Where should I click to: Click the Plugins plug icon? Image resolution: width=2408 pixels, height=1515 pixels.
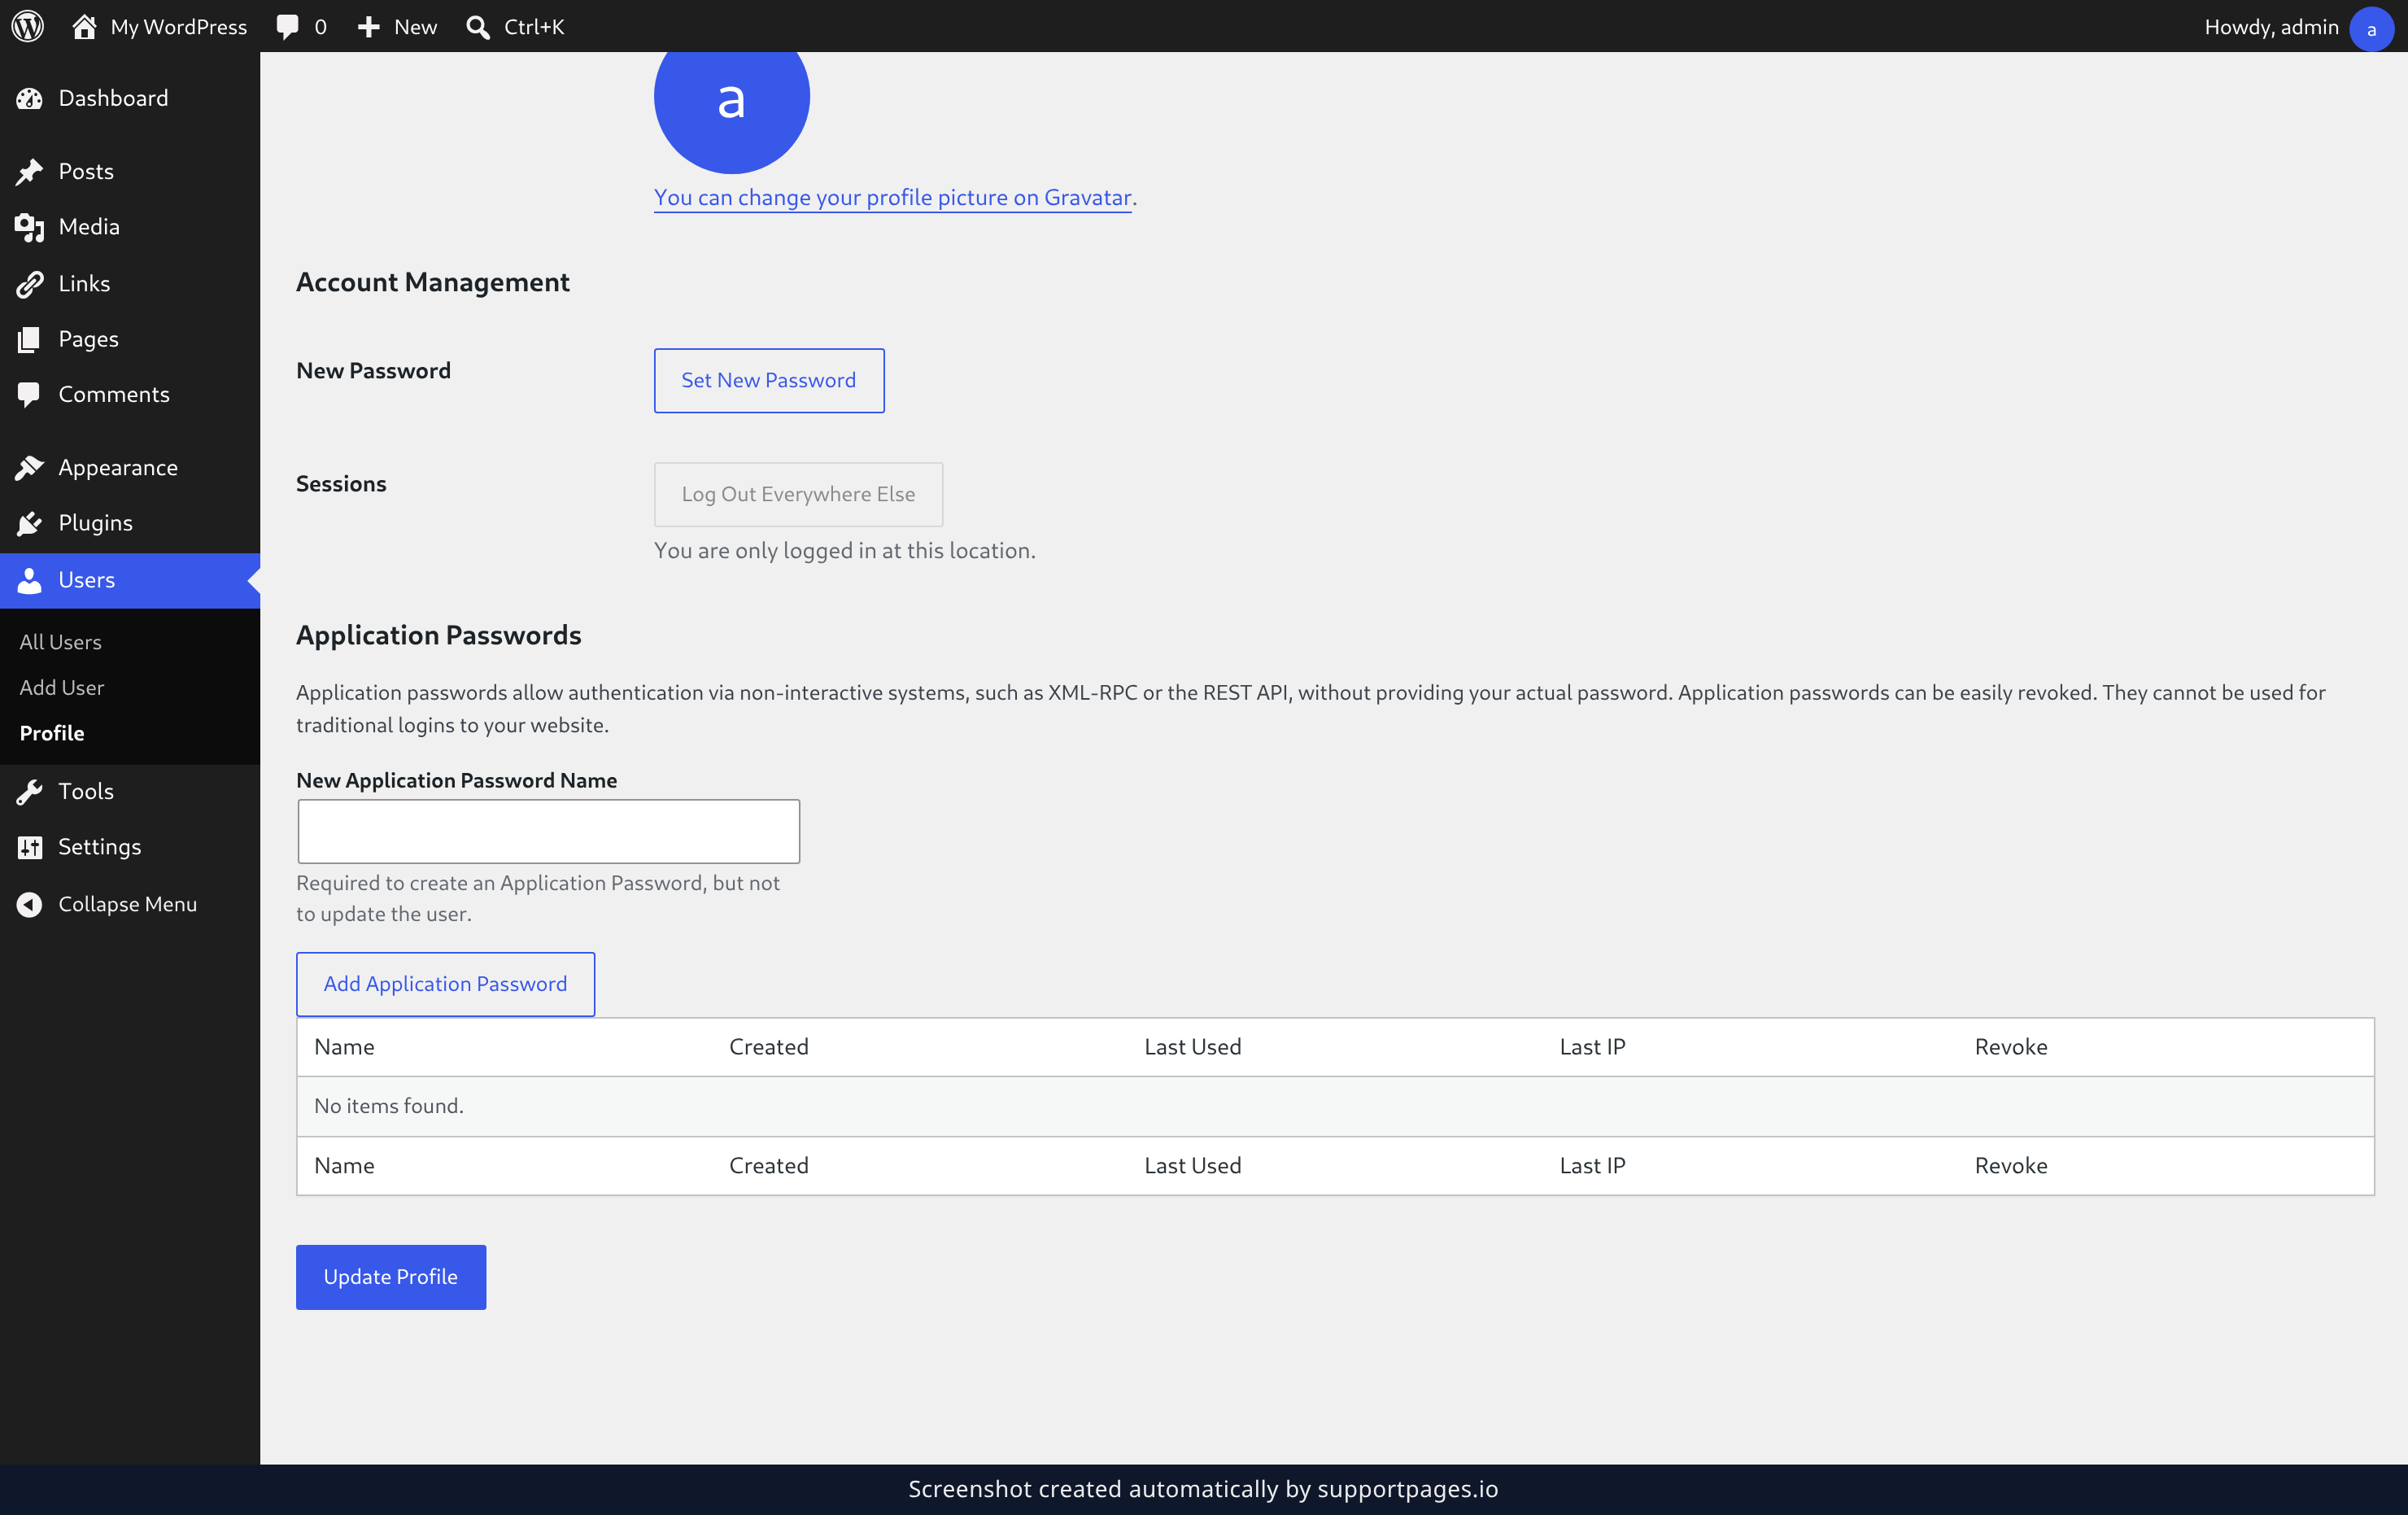[29, 523]
